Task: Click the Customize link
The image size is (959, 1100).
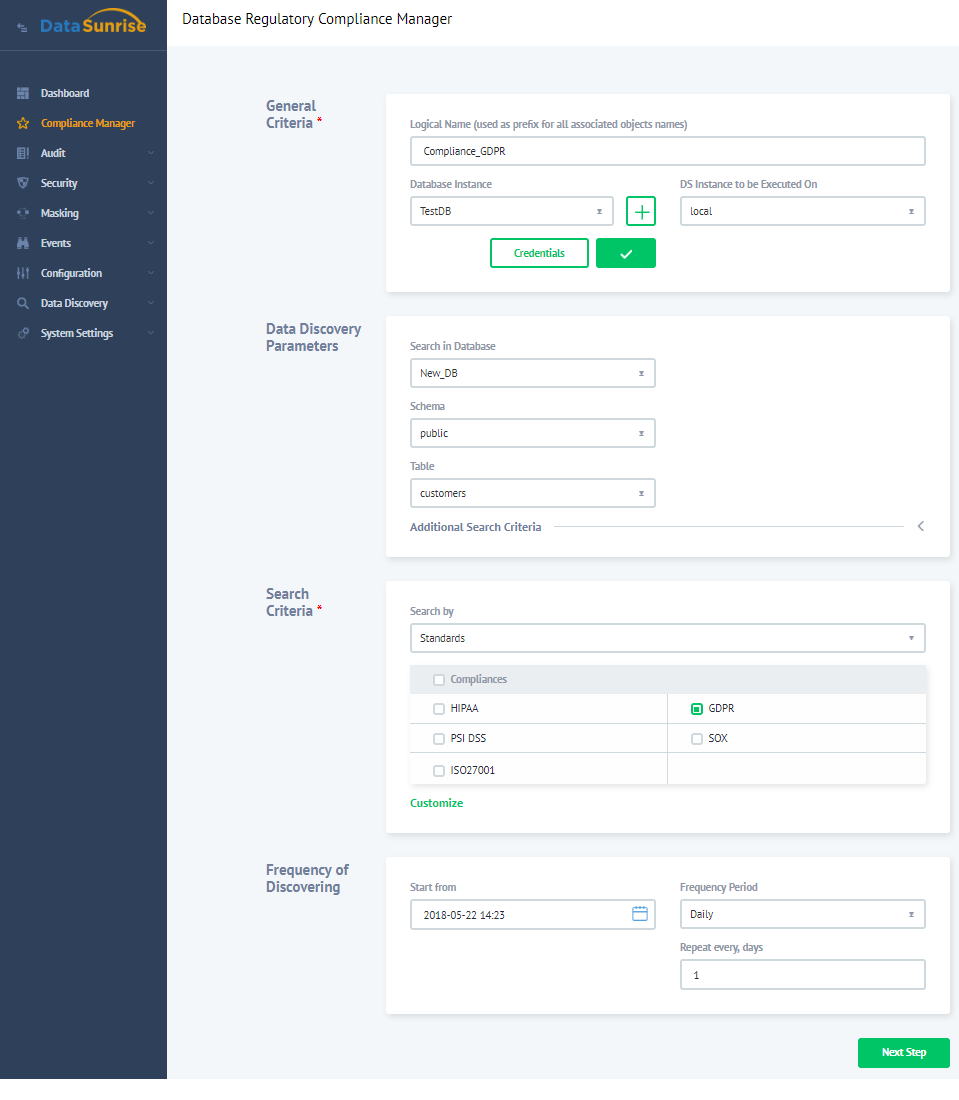Action: click(x=437, y=803)
